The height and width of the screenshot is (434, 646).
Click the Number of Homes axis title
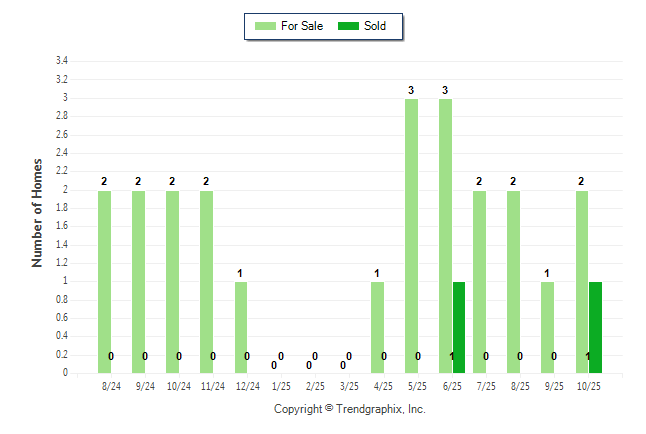click(x=37, y=212)
